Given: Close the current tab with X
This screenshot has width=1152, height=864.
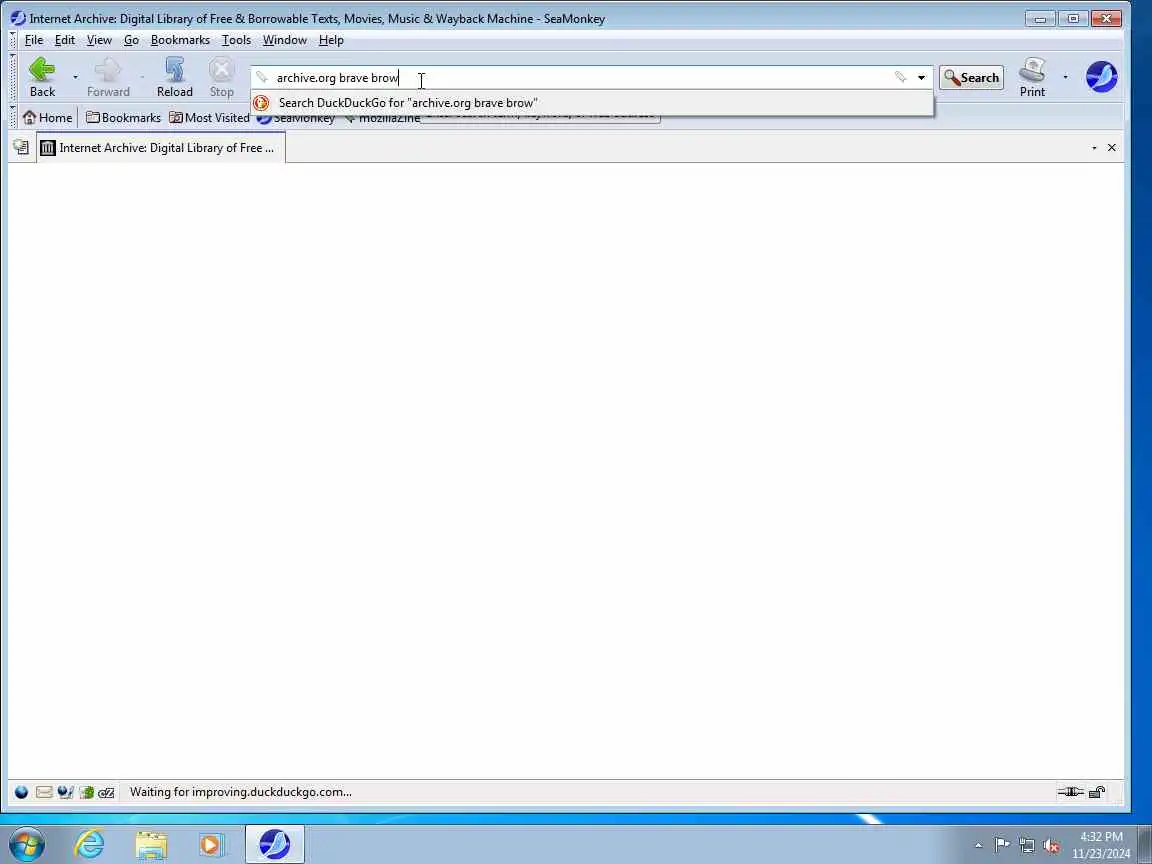Looking at the screenshot, I should point(1112,148).
